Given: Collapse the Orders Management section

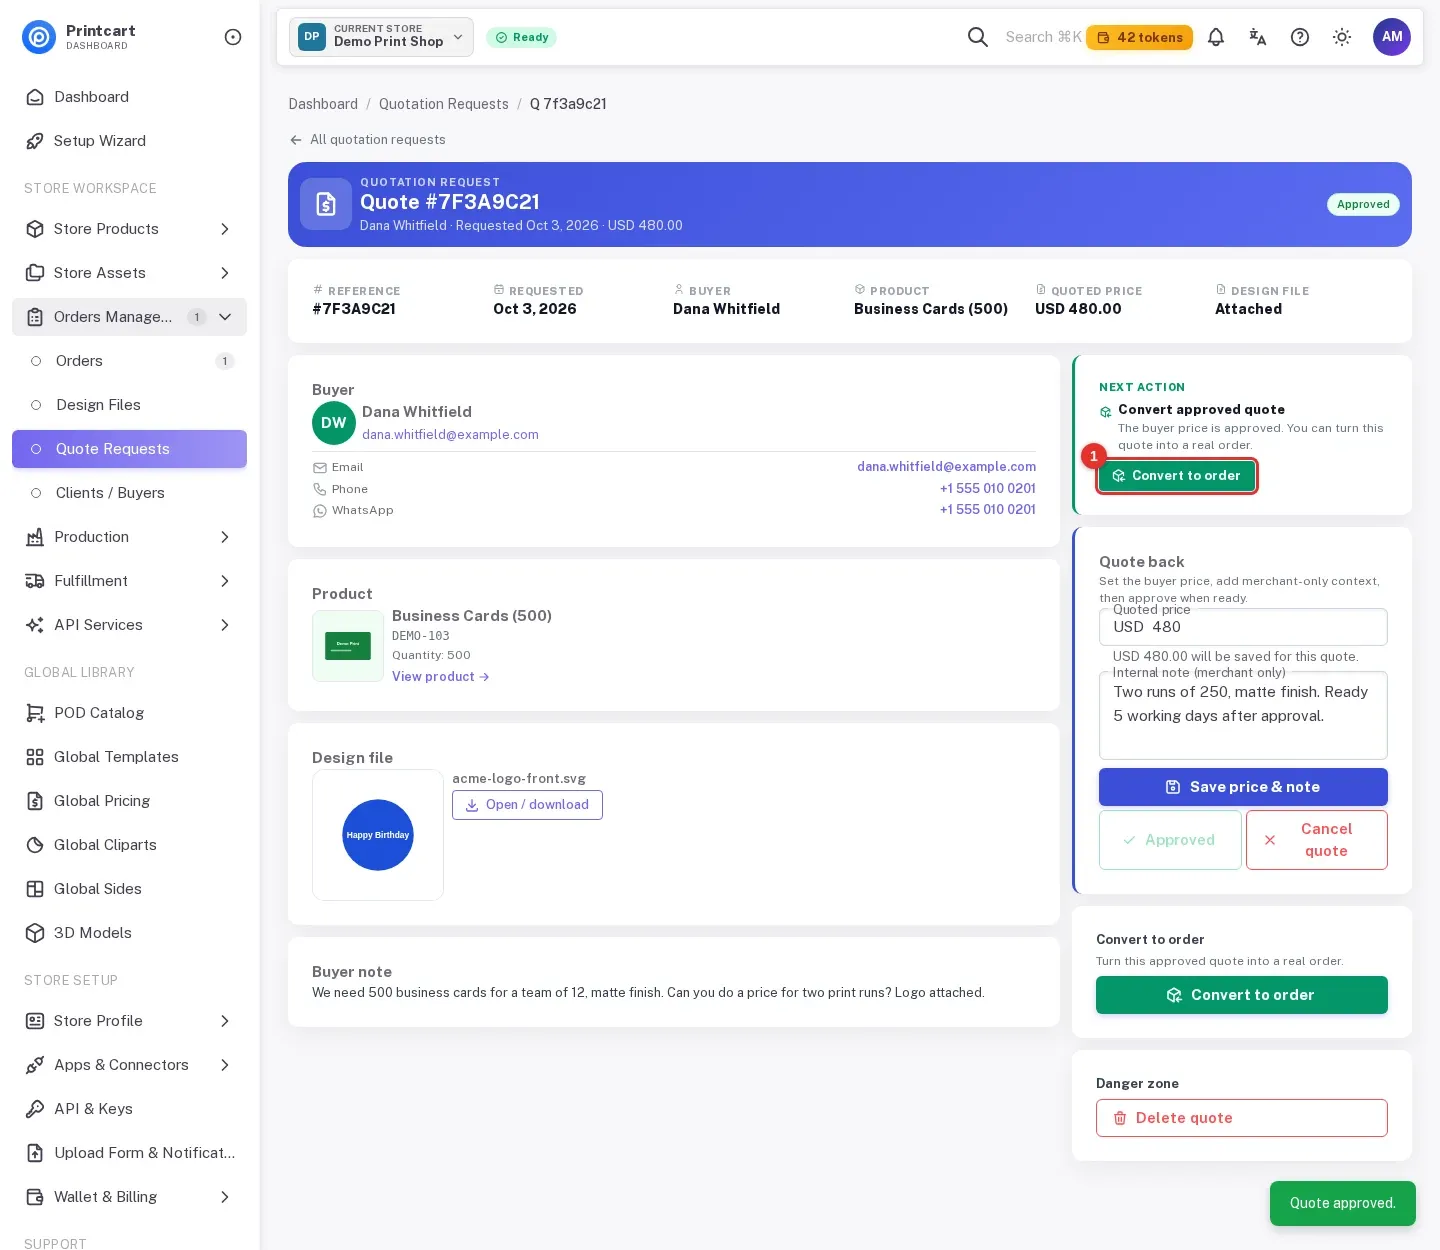Looking at the screenshot, I should [130, 317].
